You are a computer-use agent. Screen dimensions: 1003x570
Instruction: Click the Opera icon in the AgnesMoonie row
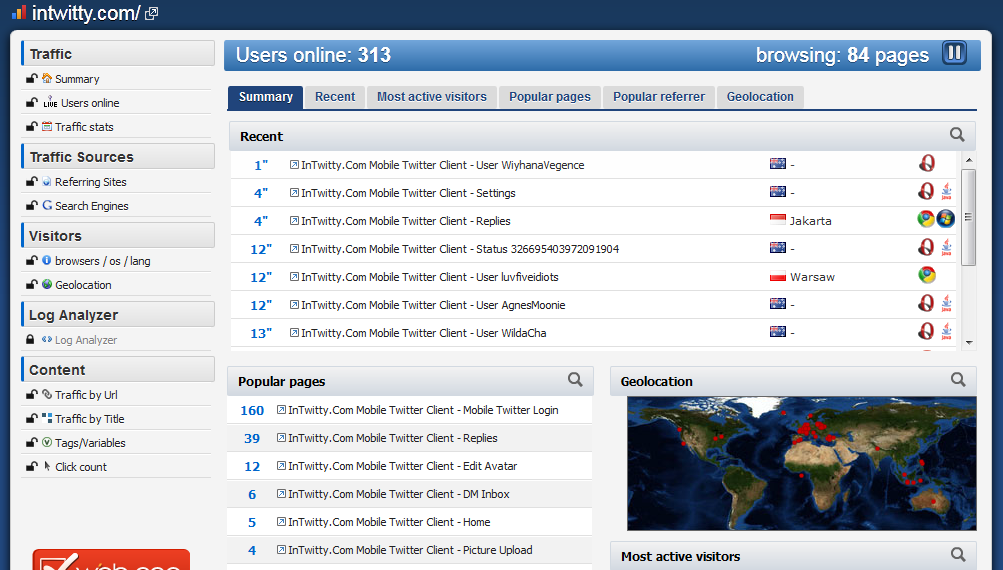point(926,303)
